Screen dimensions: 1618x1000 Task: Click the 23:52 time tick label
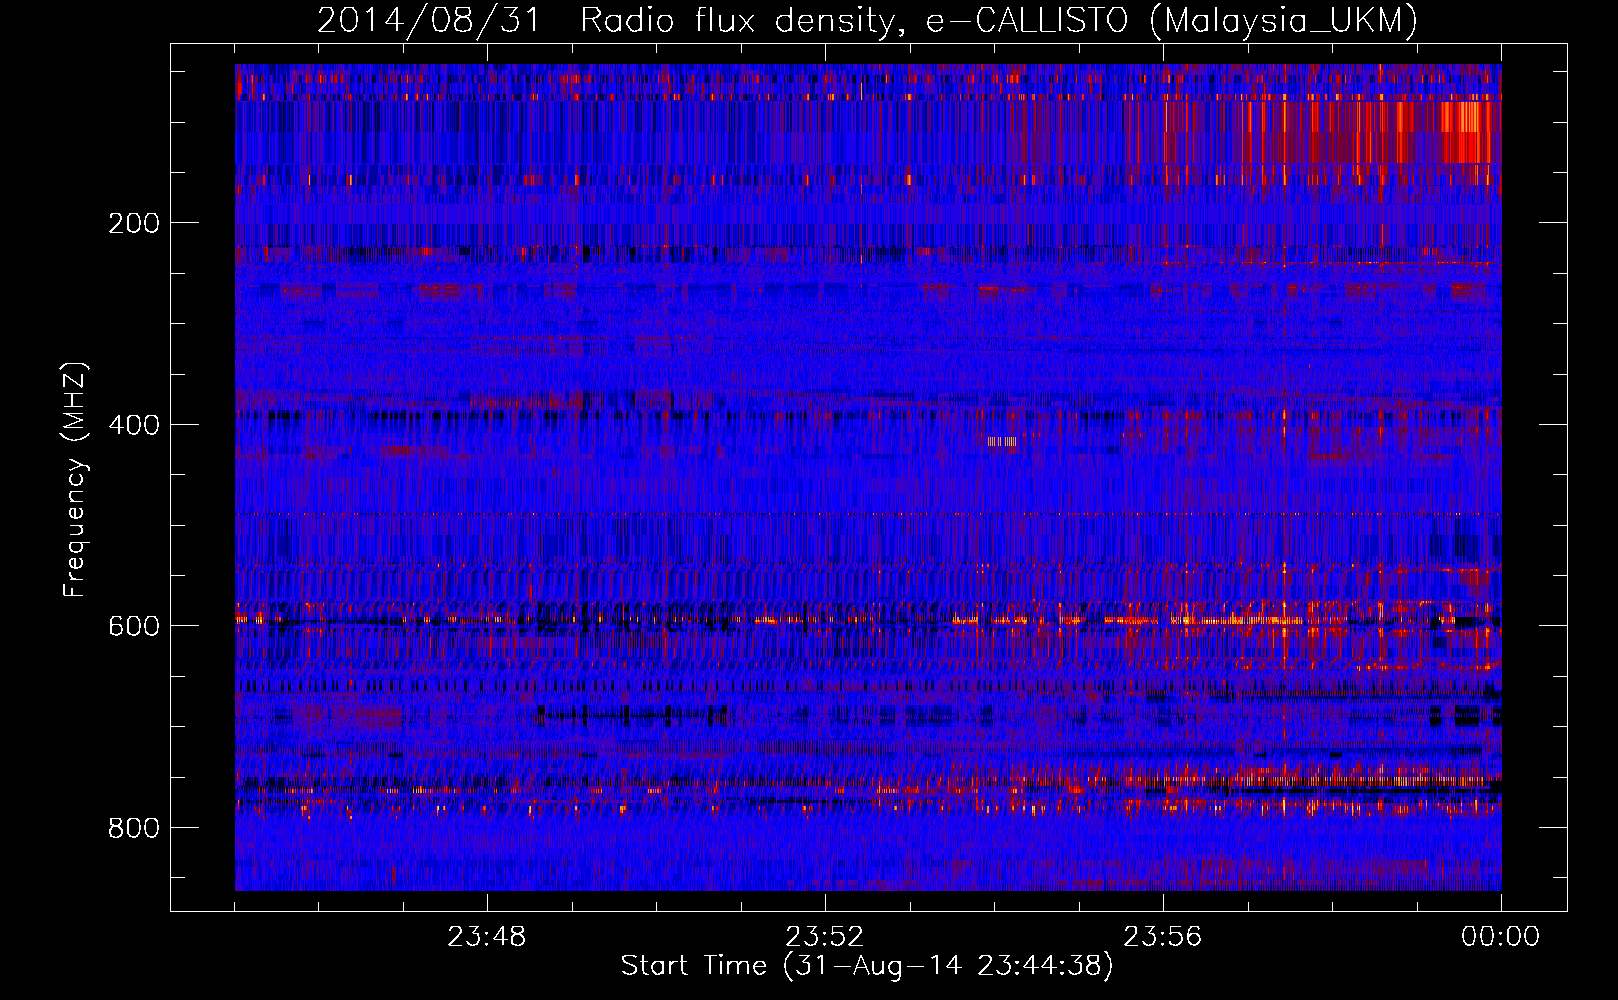tap(824, 937)
